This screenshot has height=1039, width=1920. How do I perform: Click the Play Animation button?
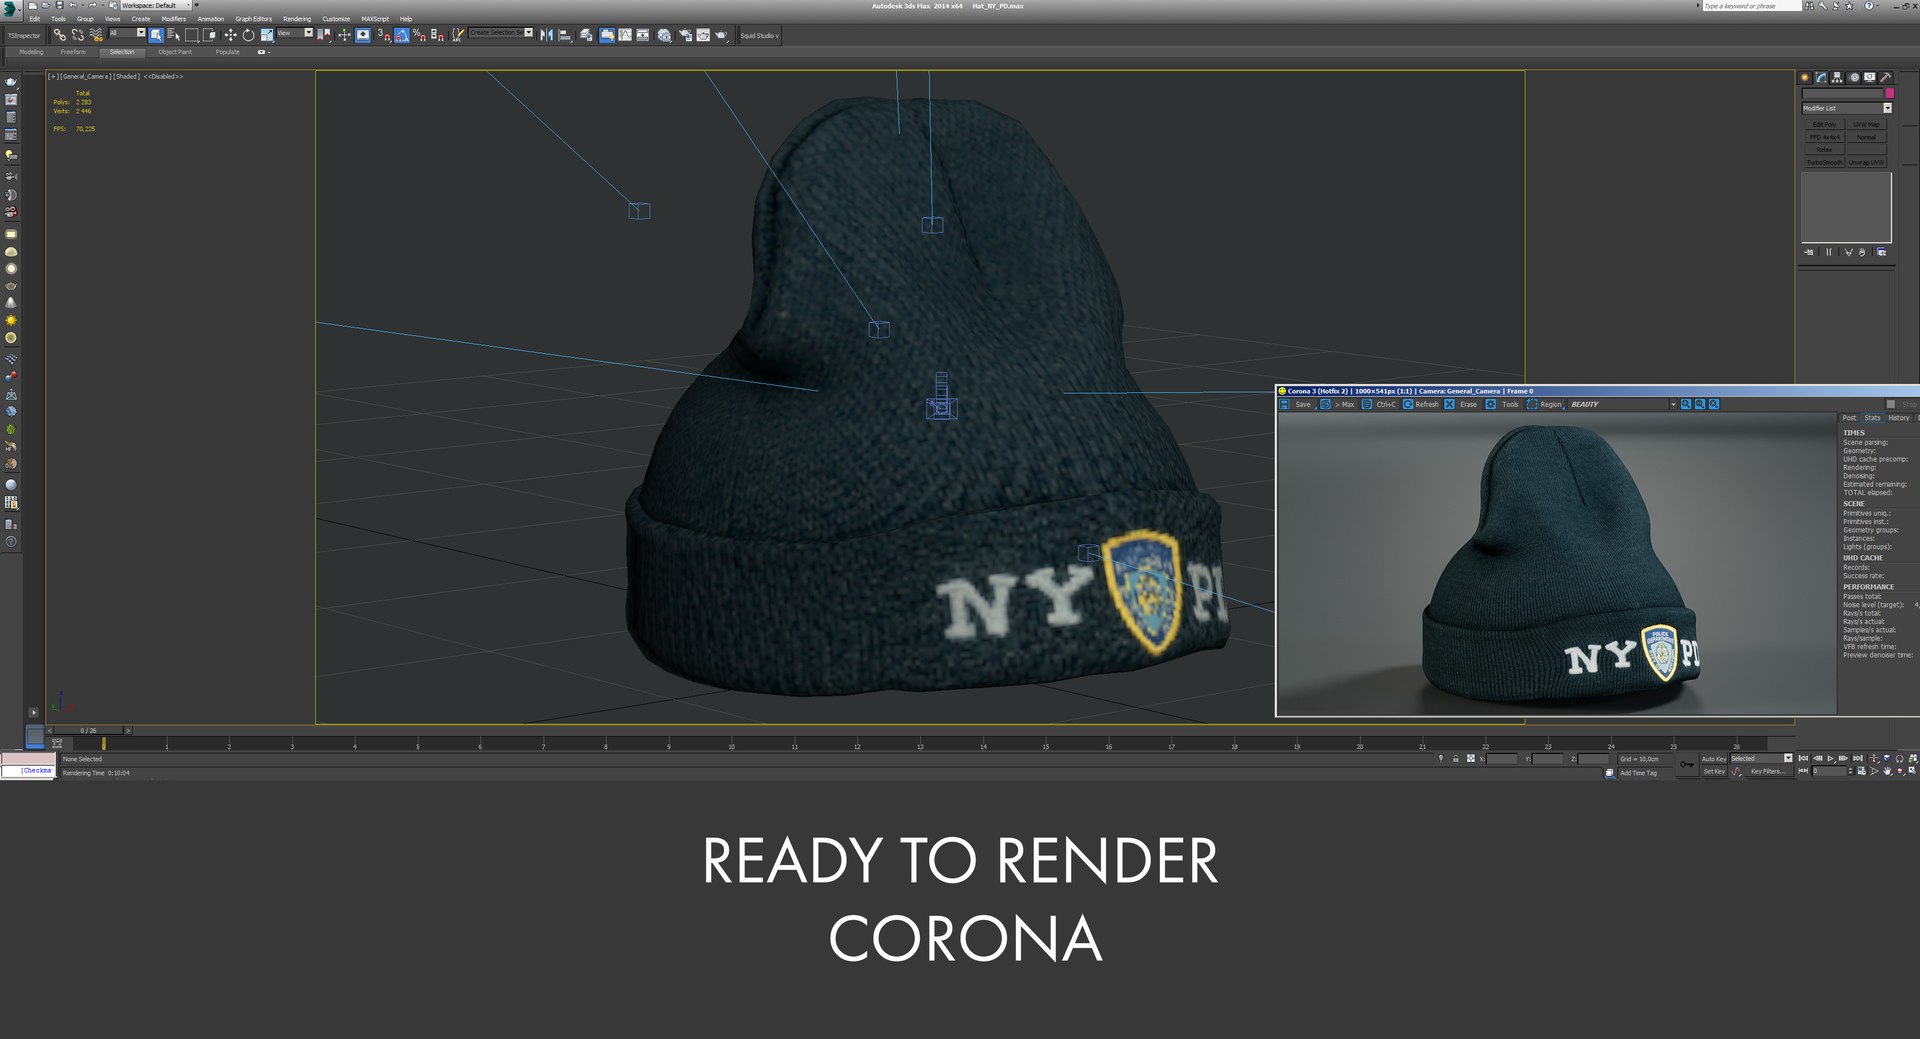tap(1830, 759)
